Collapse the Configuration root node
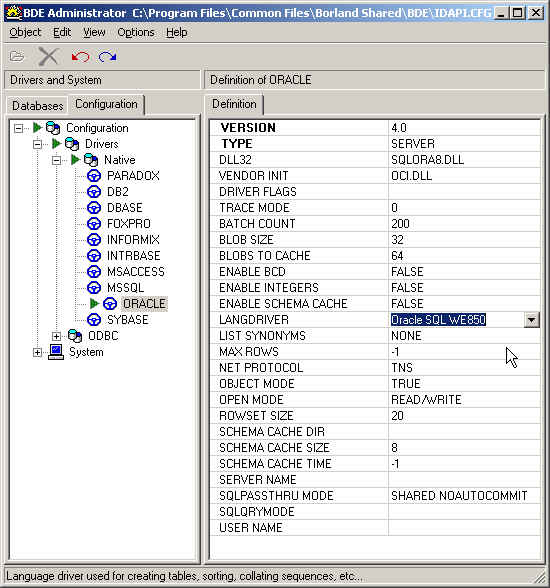This screenshot has height=588, width=550. 18,129
